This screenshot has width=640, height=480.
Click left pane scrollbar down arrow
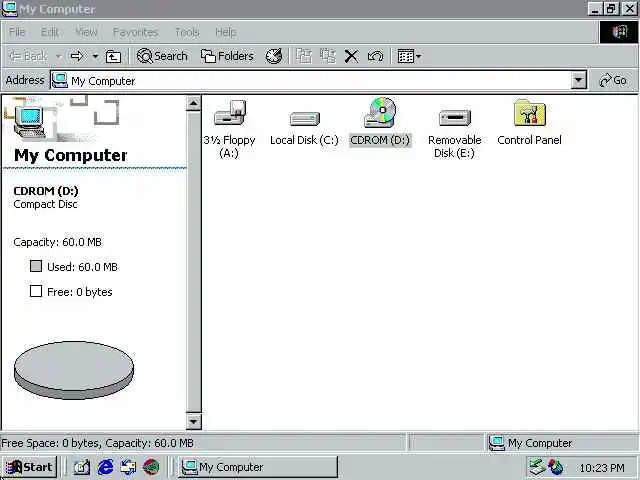click(x=193, y=421)
